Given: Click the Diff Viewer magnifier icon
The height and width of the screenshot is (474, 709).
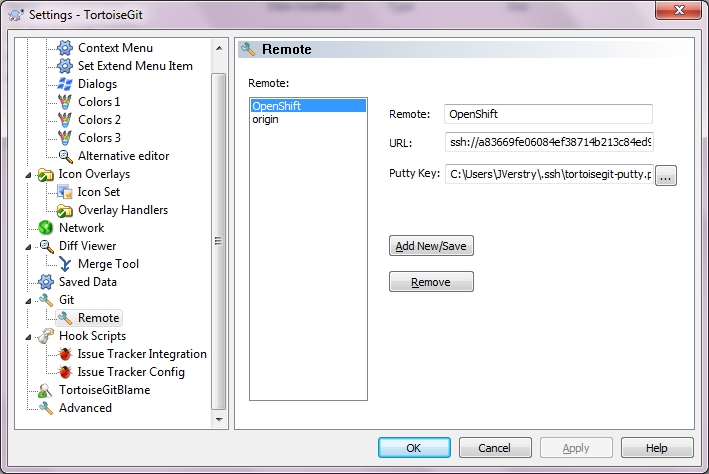Looking at the screenshot, I should pos(47,246).
